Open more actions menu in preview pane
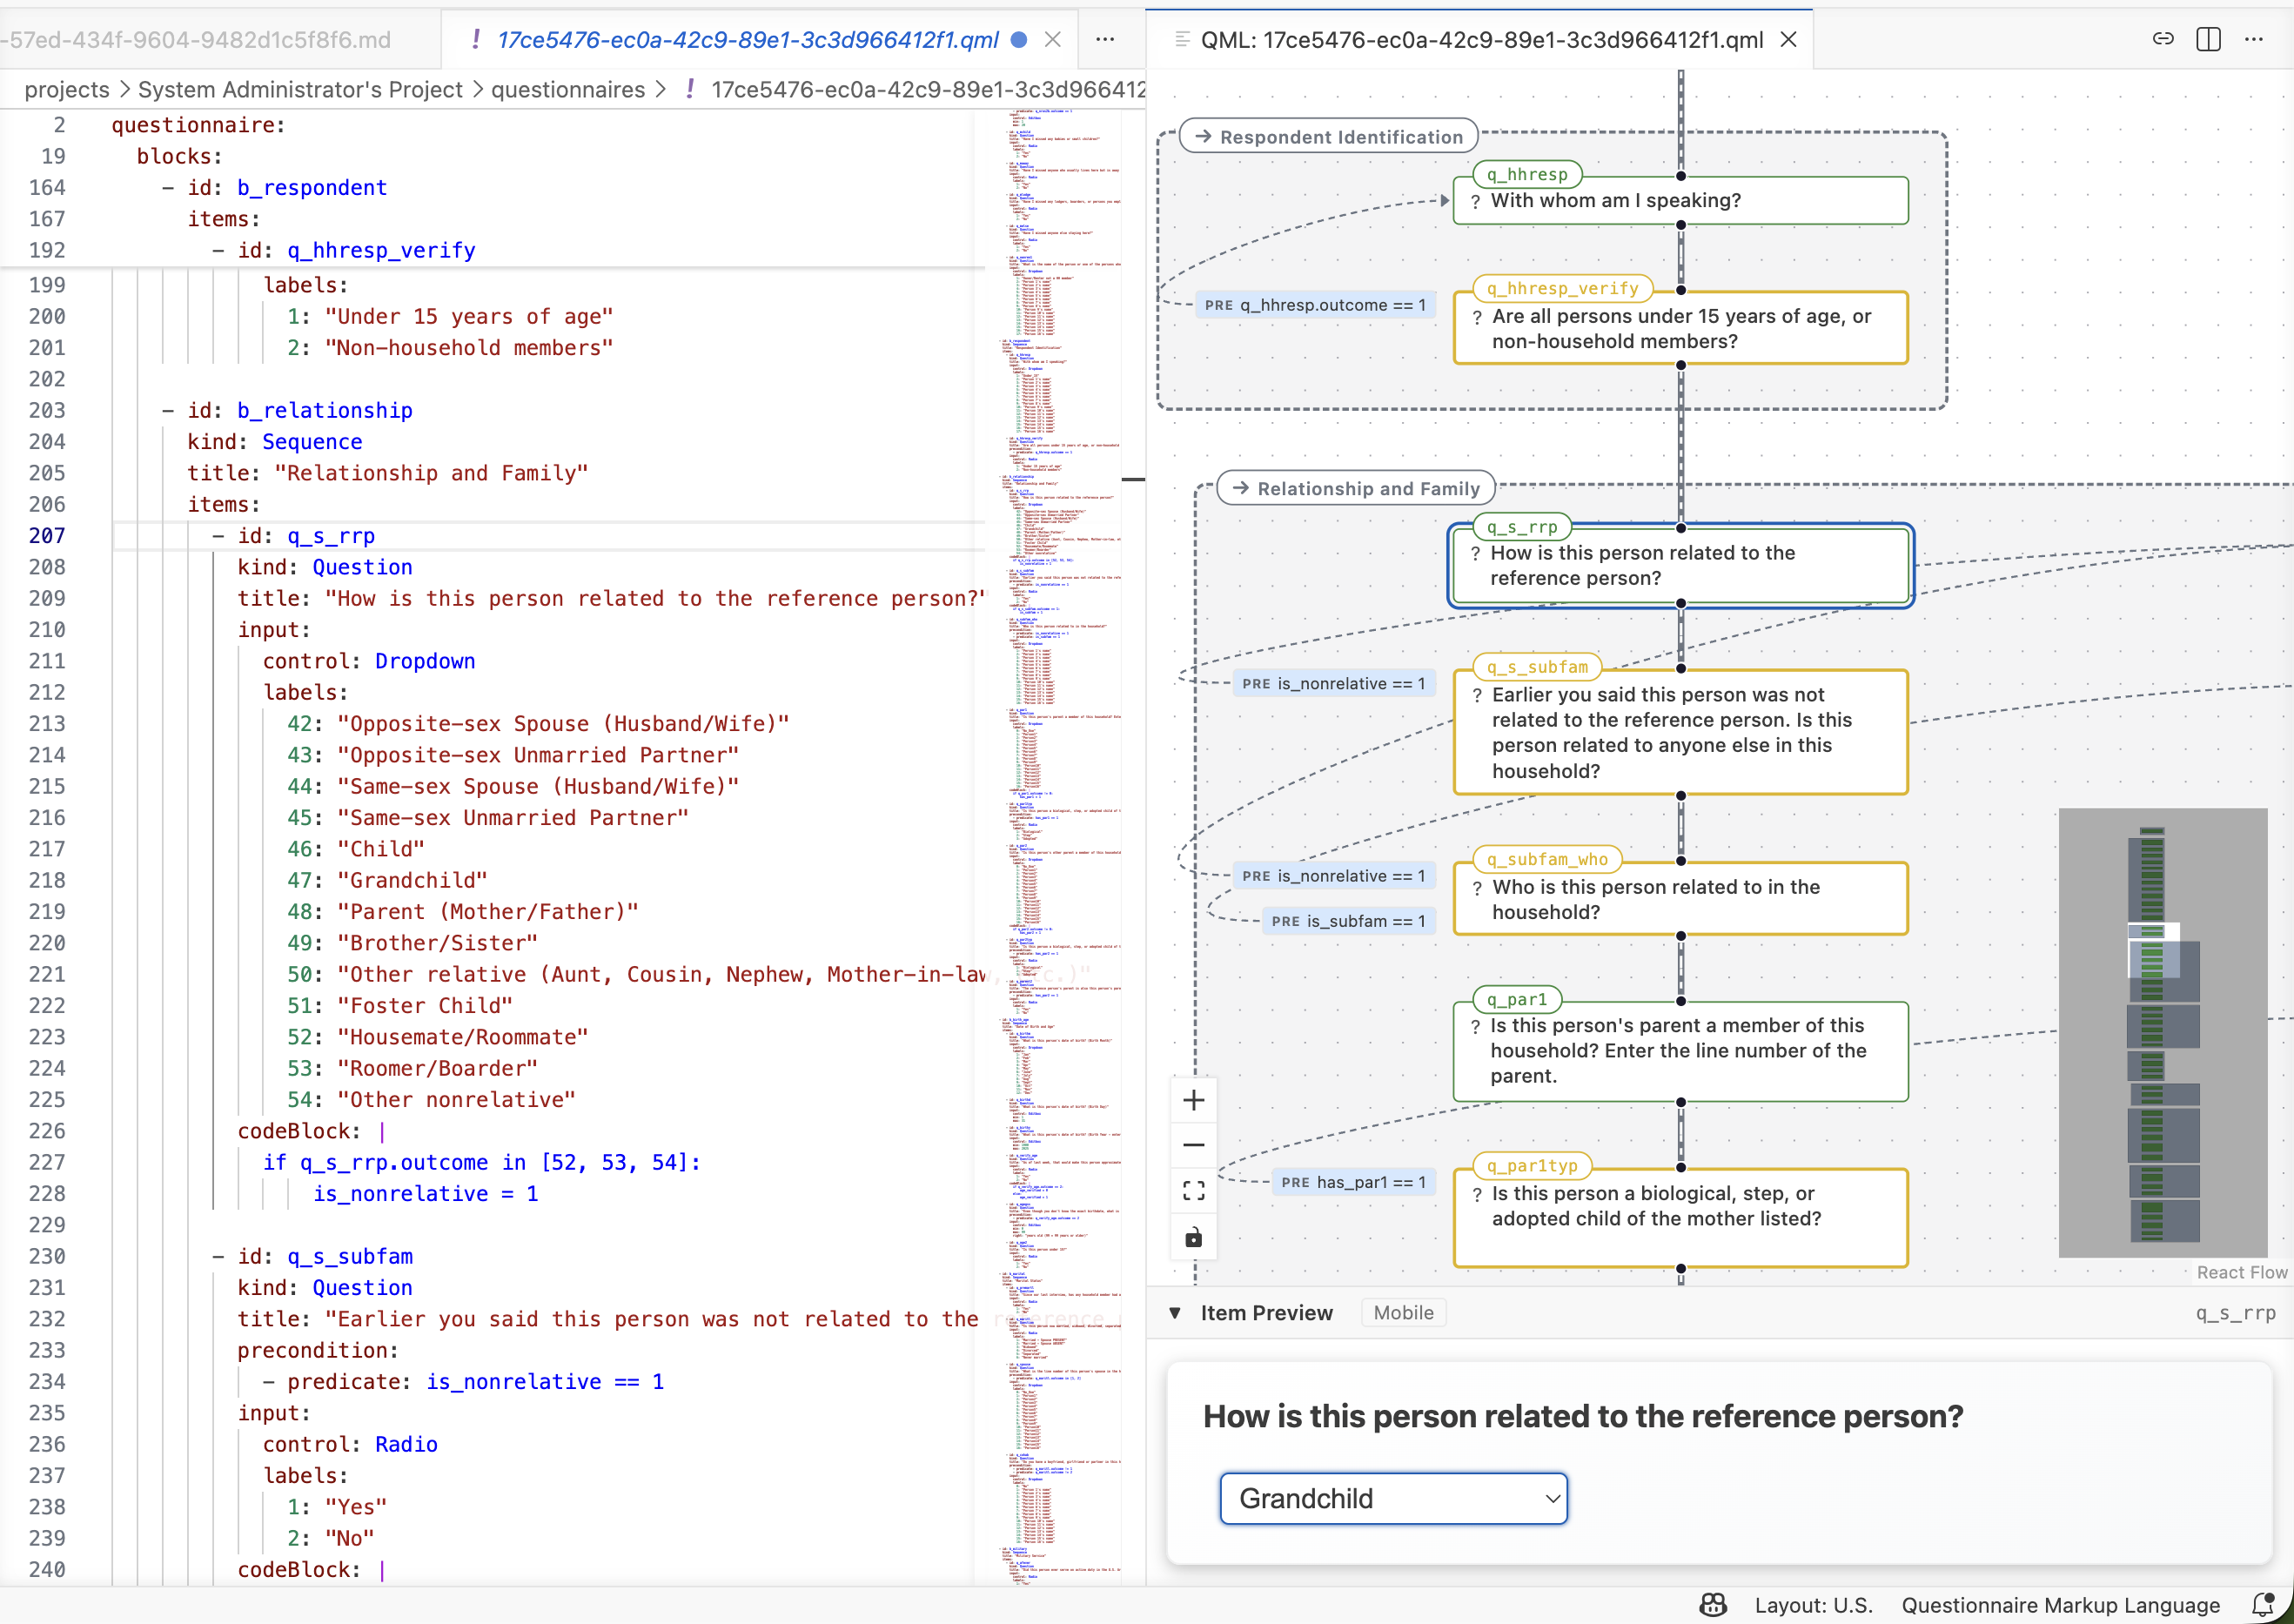2294x1624 pixels. 2254,39
